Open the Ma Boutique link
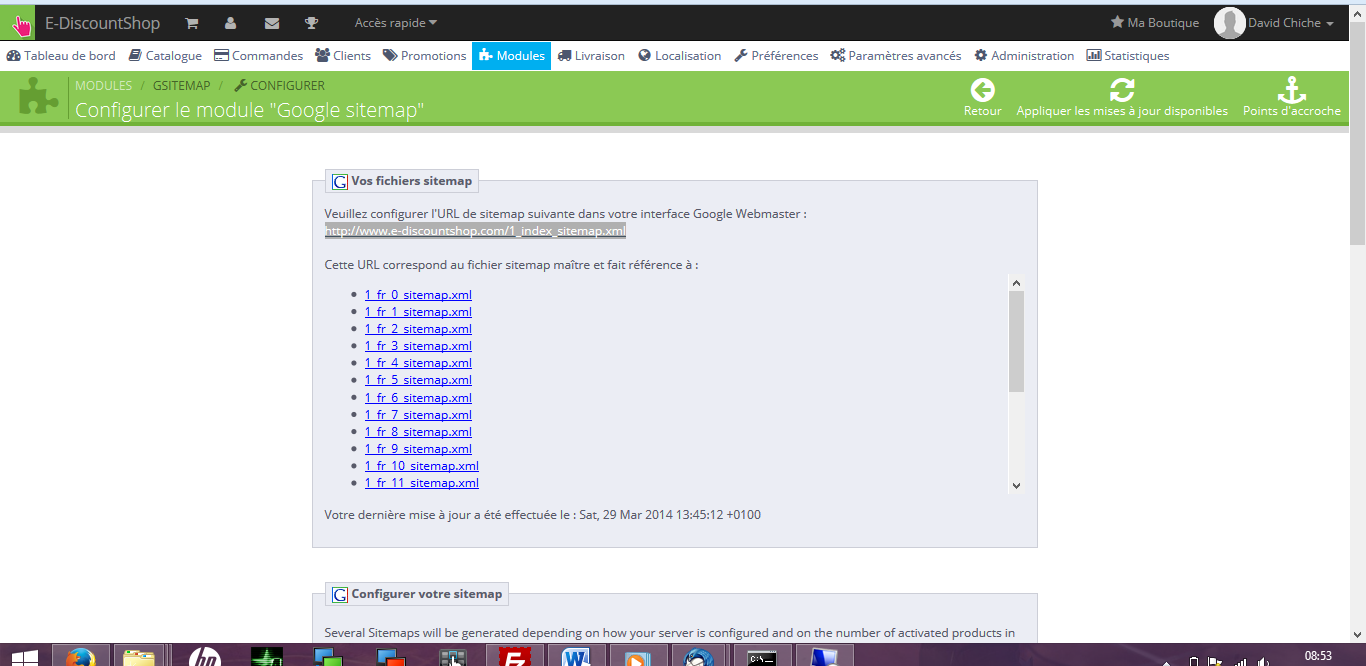The height and width of the screenshot is (666, 1366). (1155, 23)
